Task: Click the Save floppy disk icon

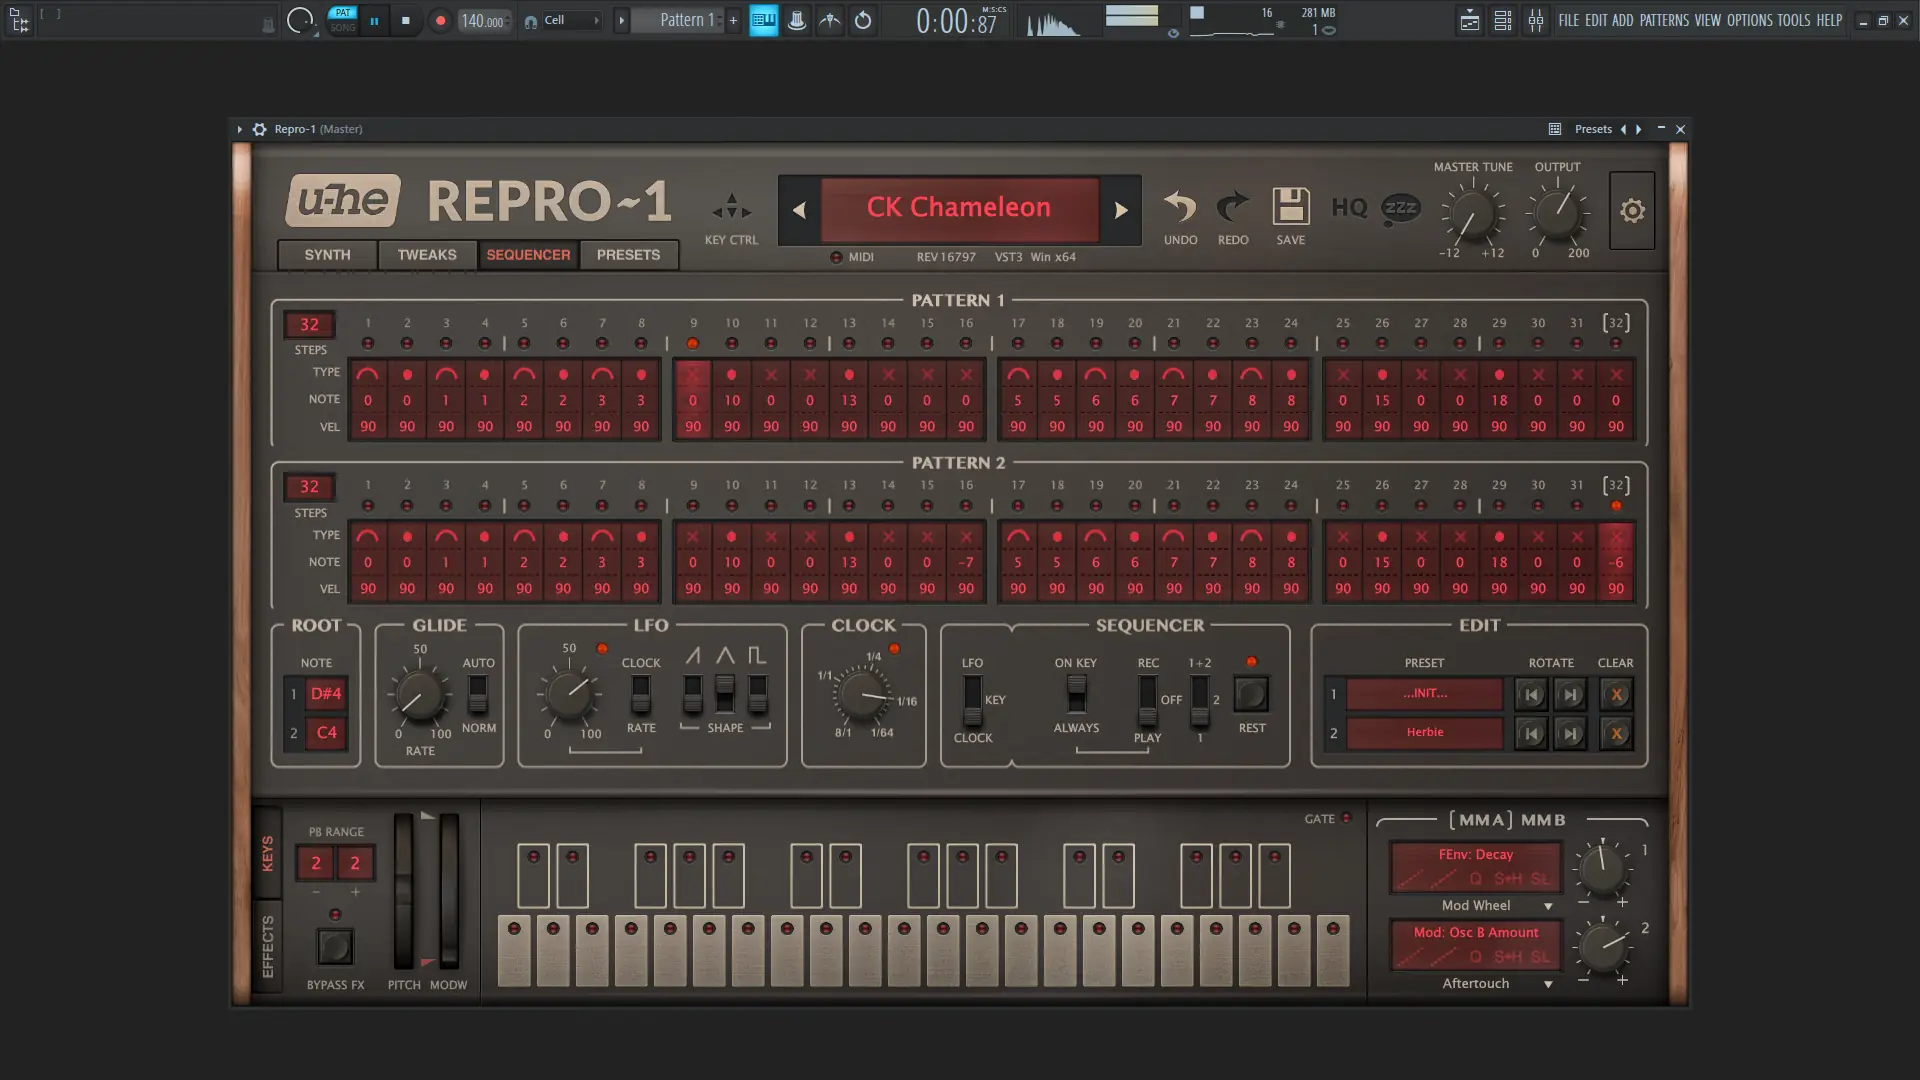Action: coord(1290,208)
